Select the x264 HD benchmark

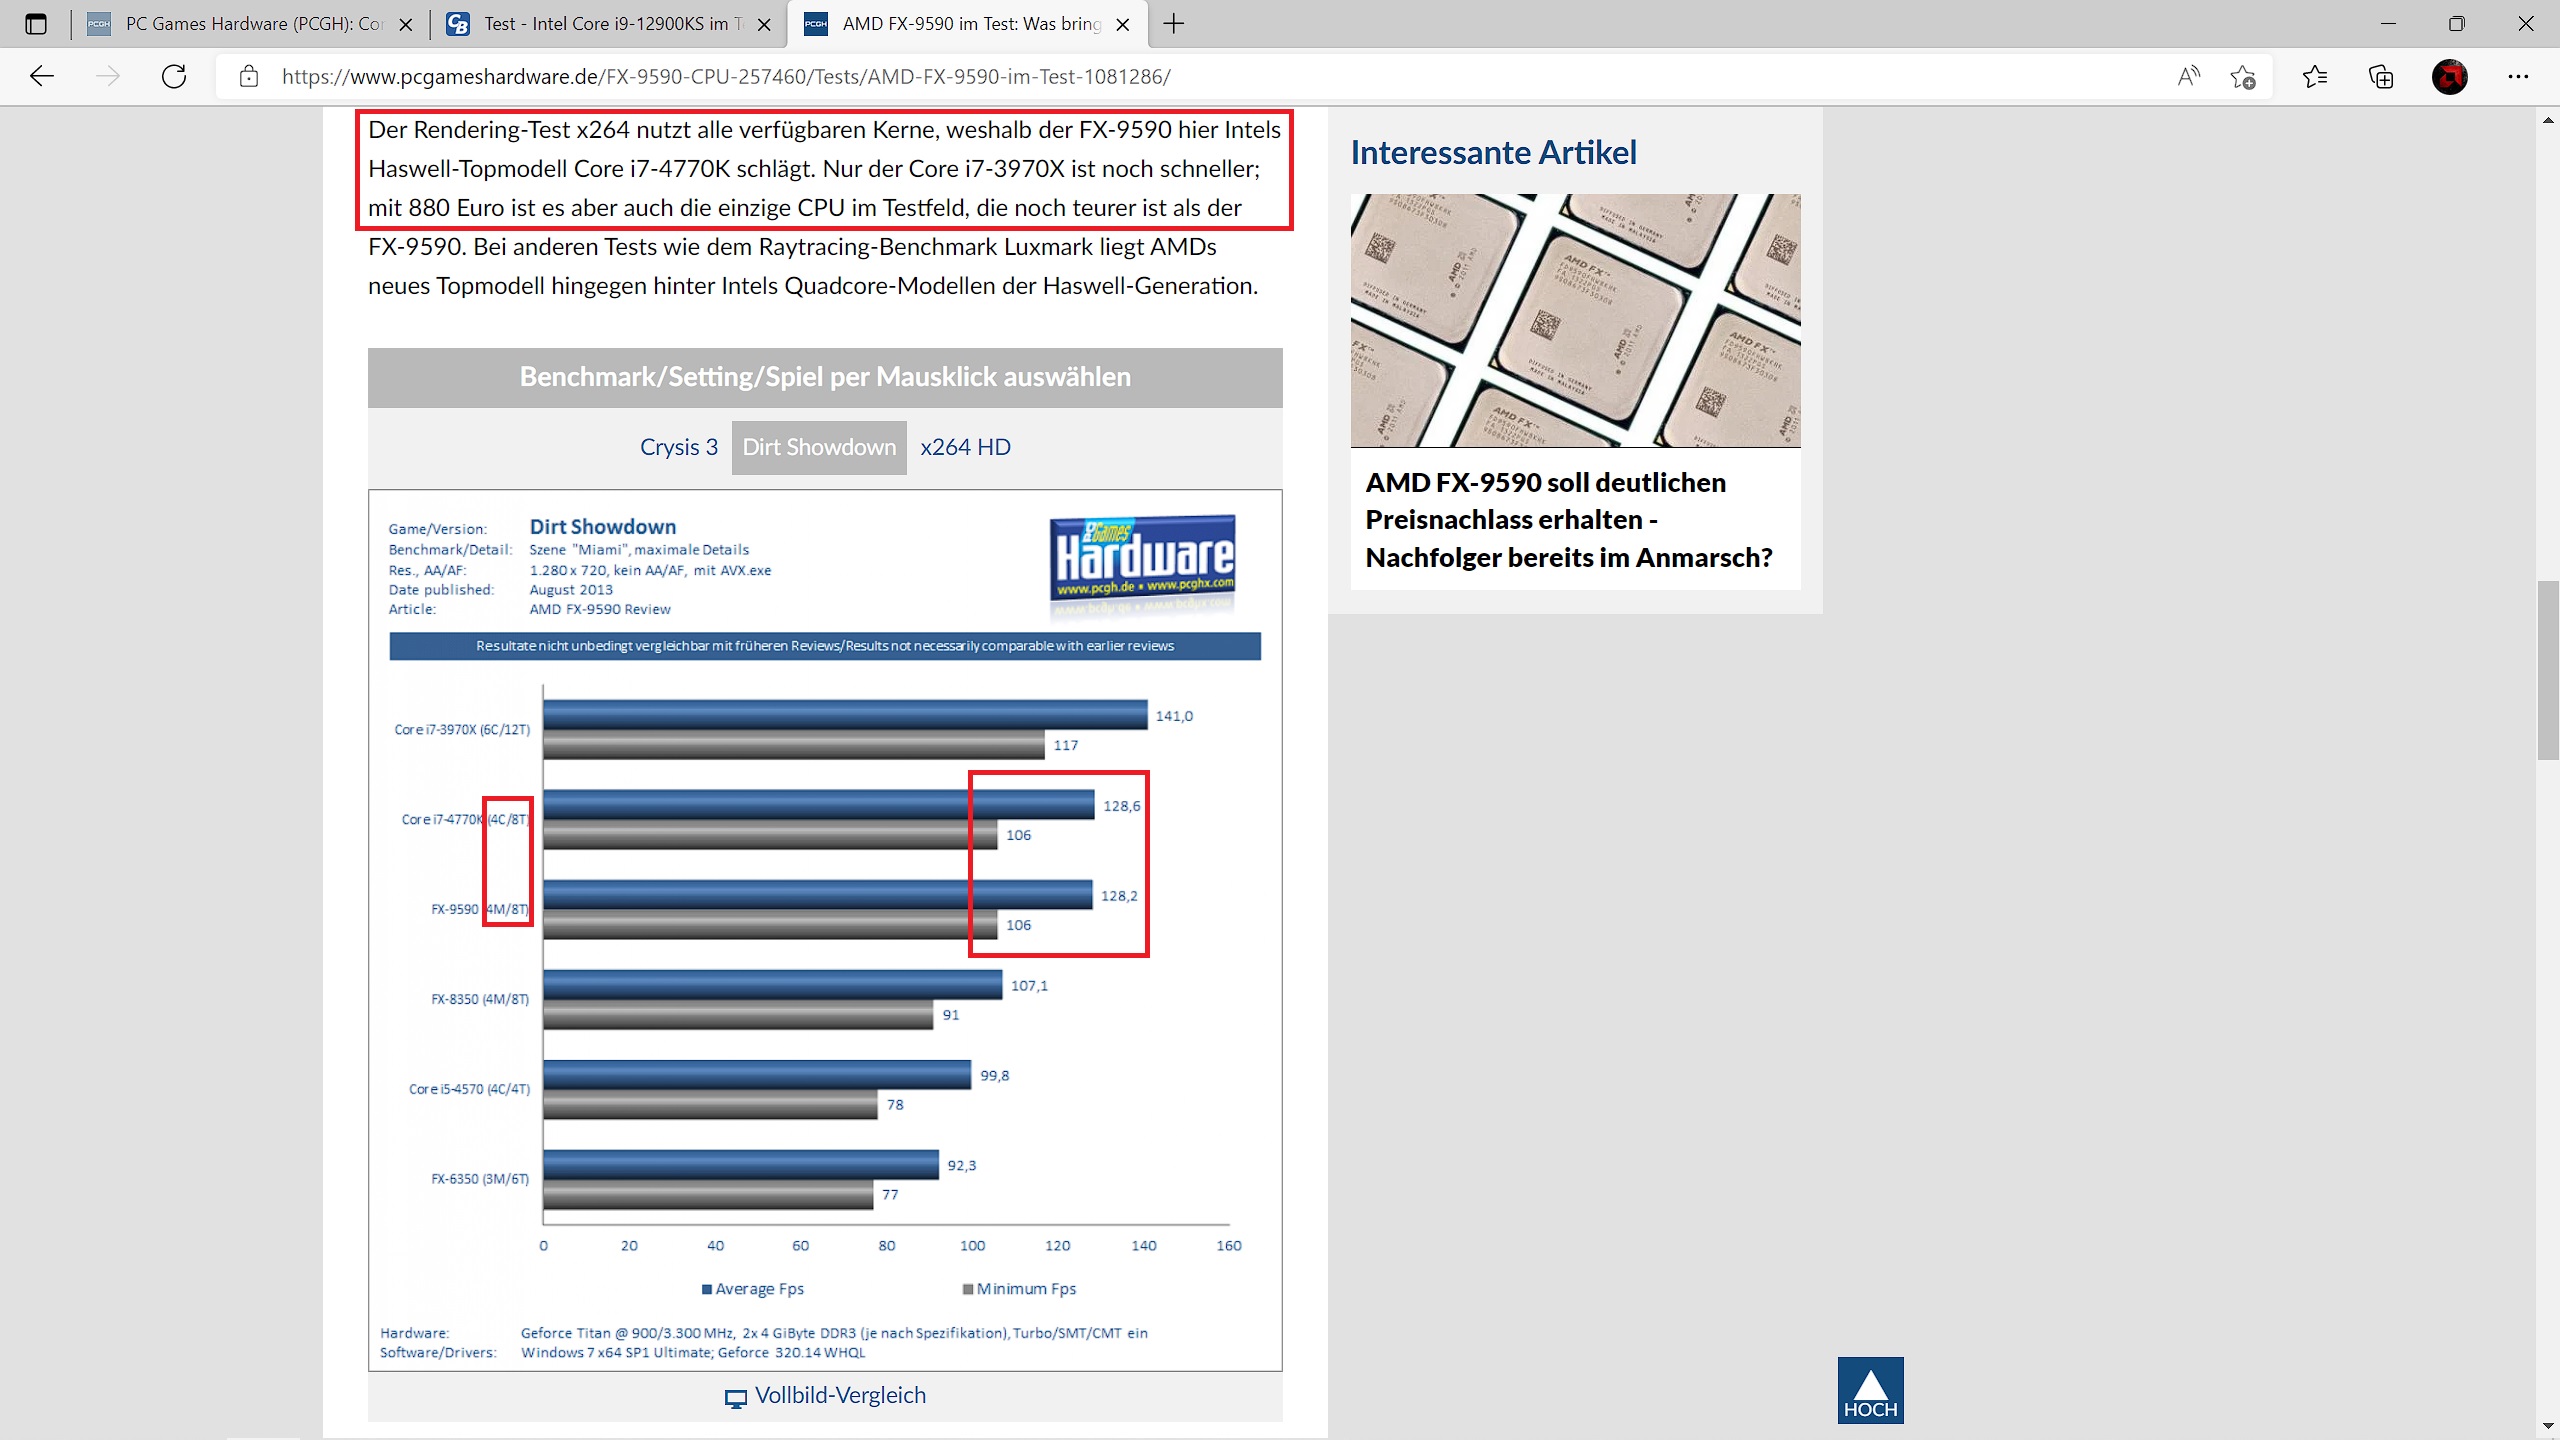coord(965,447)
